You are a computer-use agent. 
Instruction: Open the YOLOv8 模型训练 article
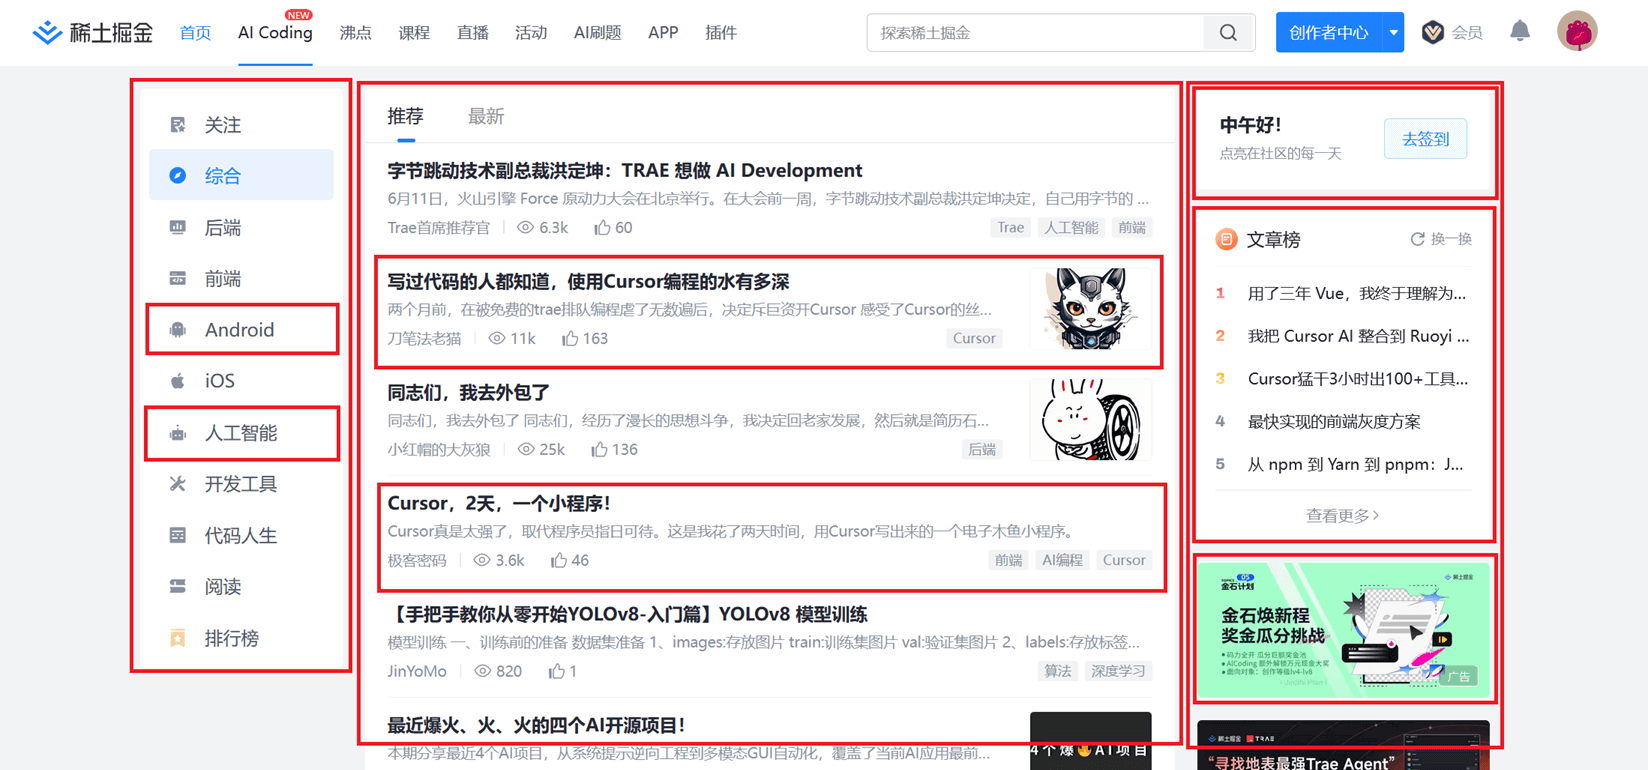pos(627,615)
